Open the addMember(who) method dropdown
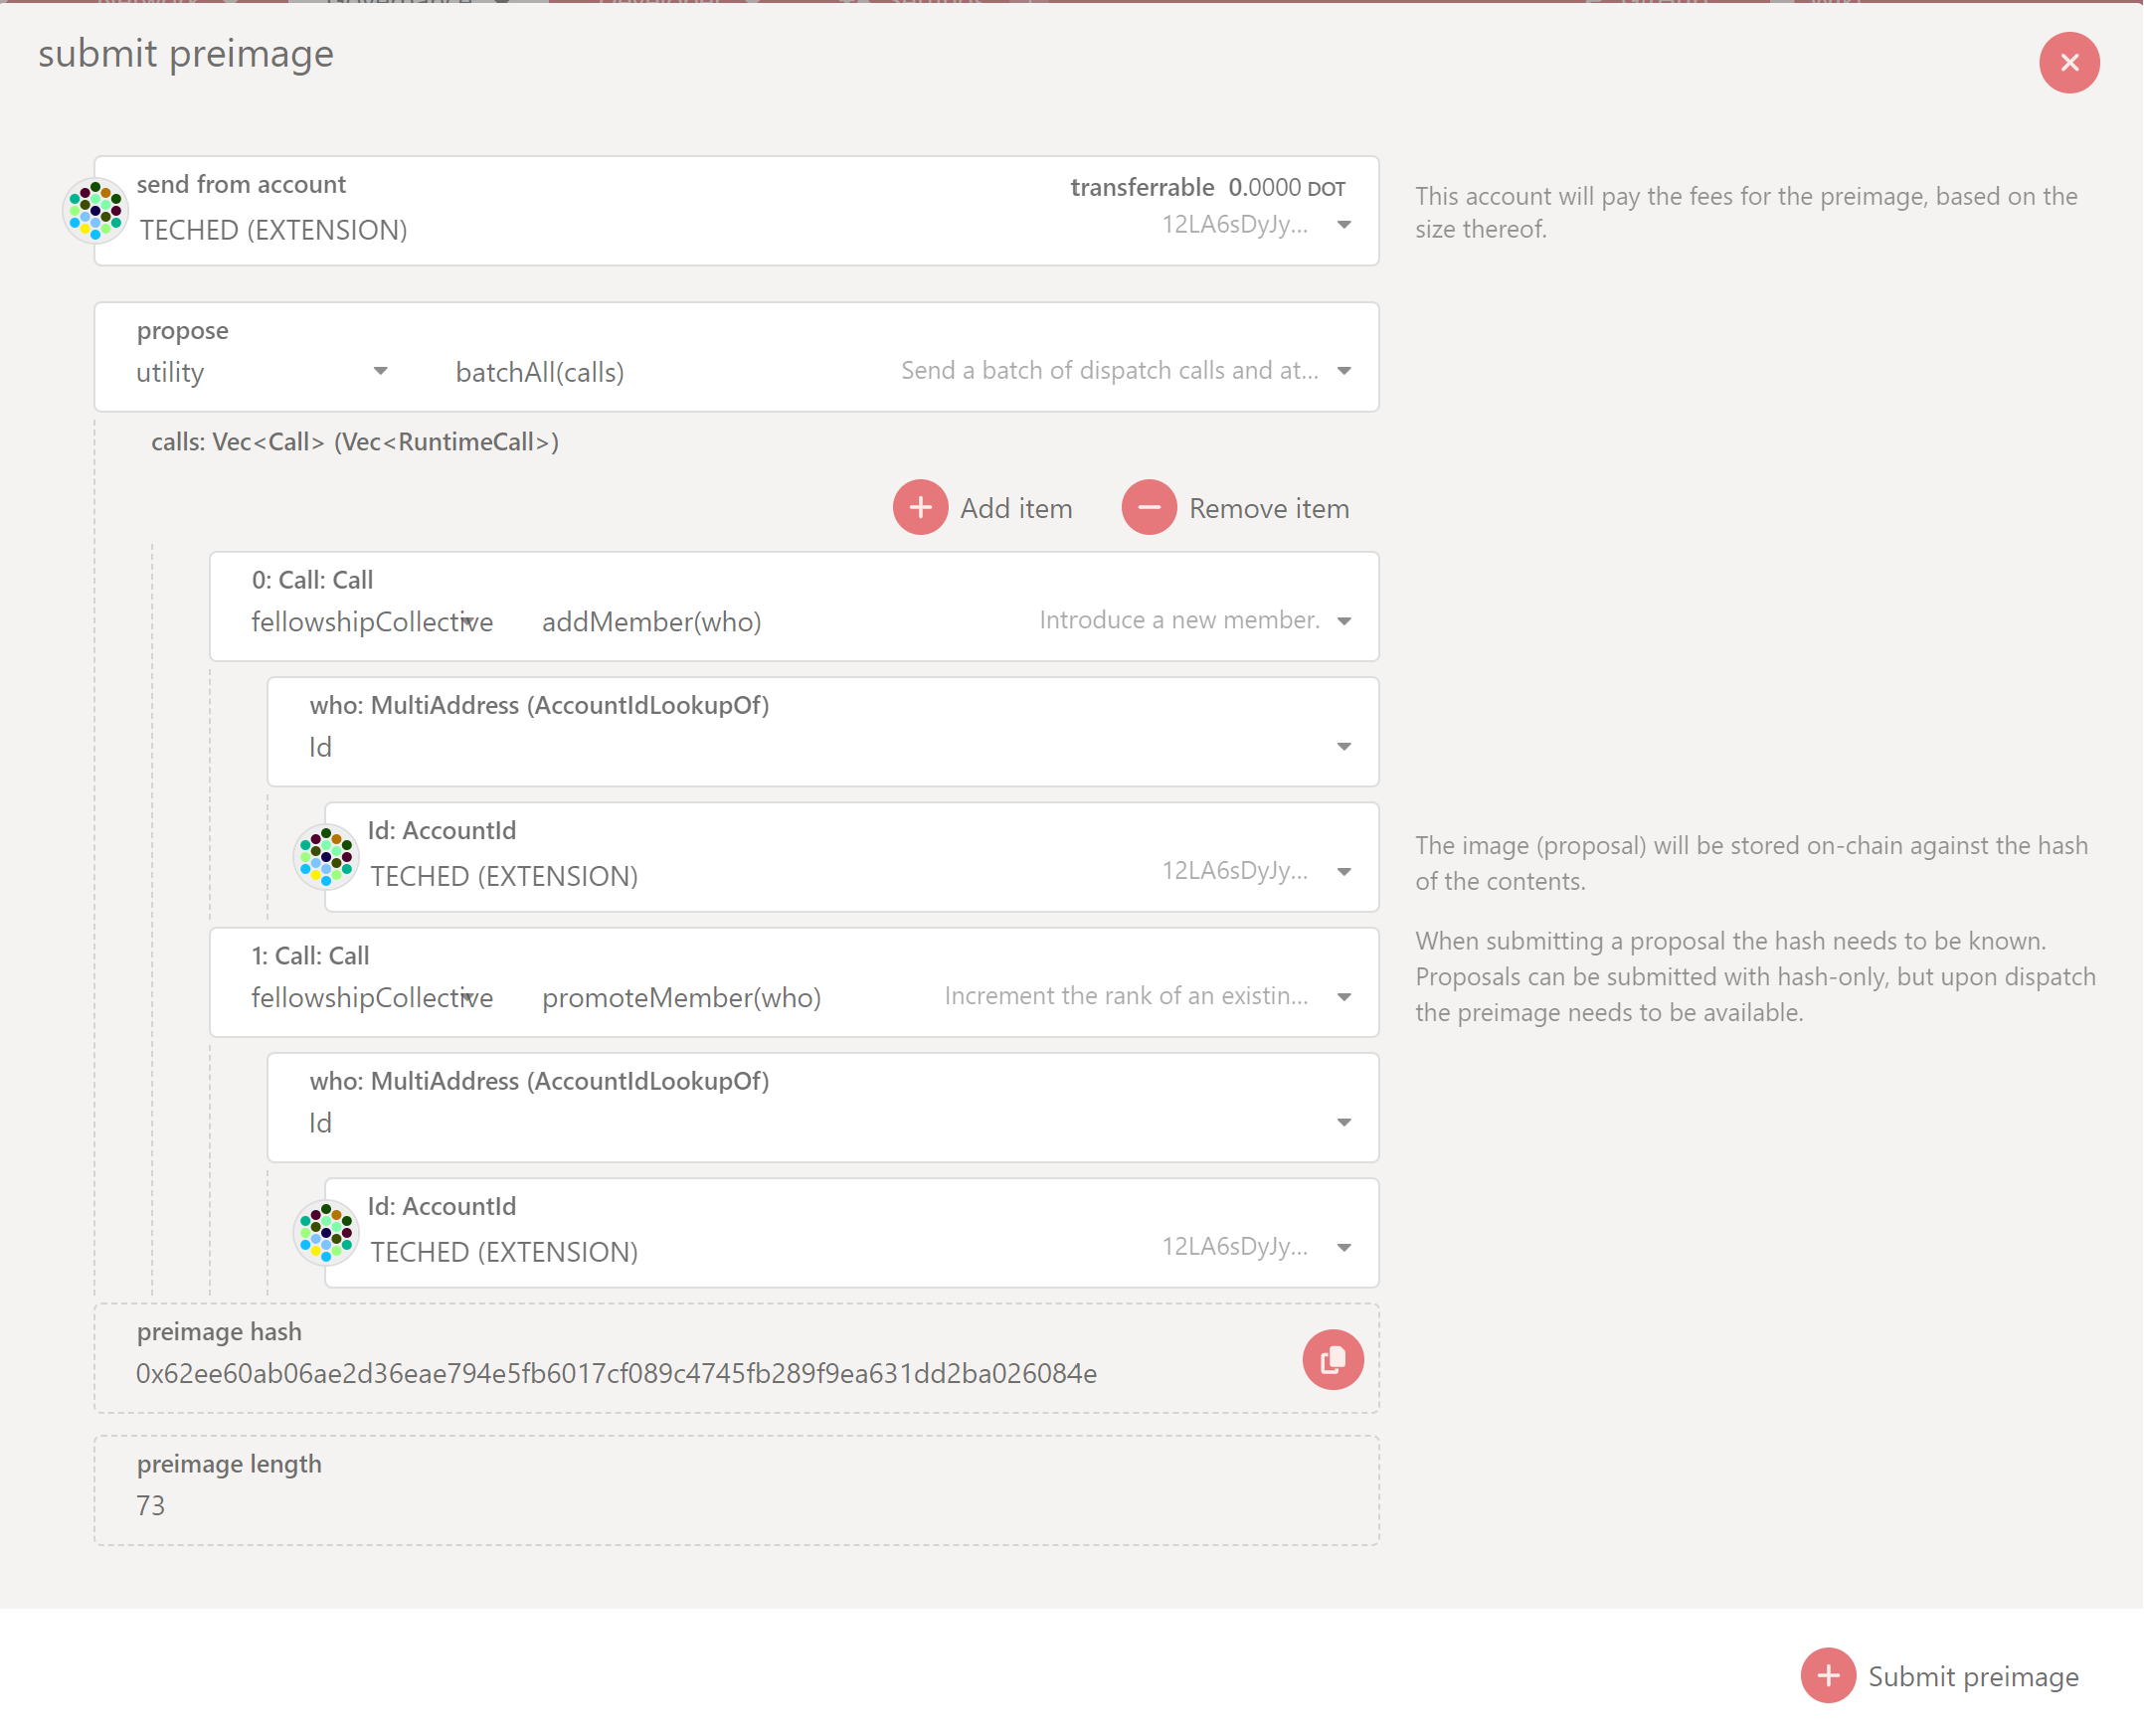The image size is (2144, 1736). pos(1343,621)
